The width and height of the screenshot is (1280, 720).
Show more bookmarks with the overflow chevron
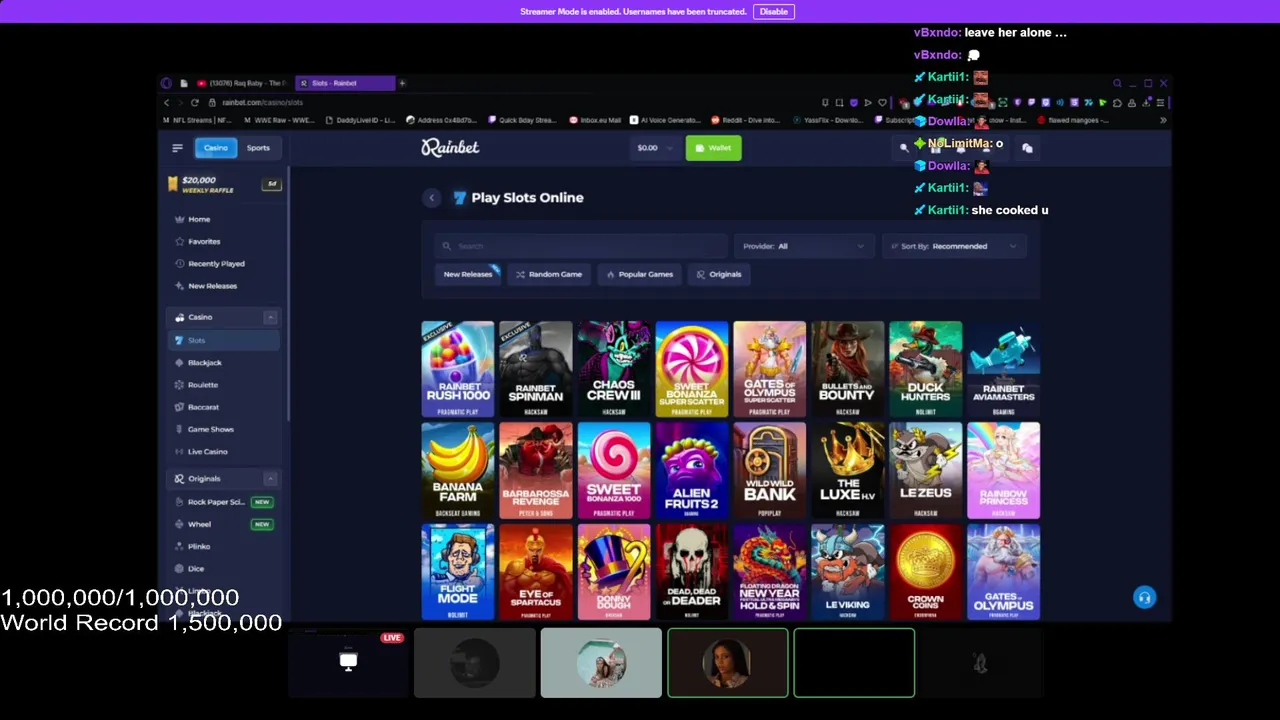pos(1163,120)
